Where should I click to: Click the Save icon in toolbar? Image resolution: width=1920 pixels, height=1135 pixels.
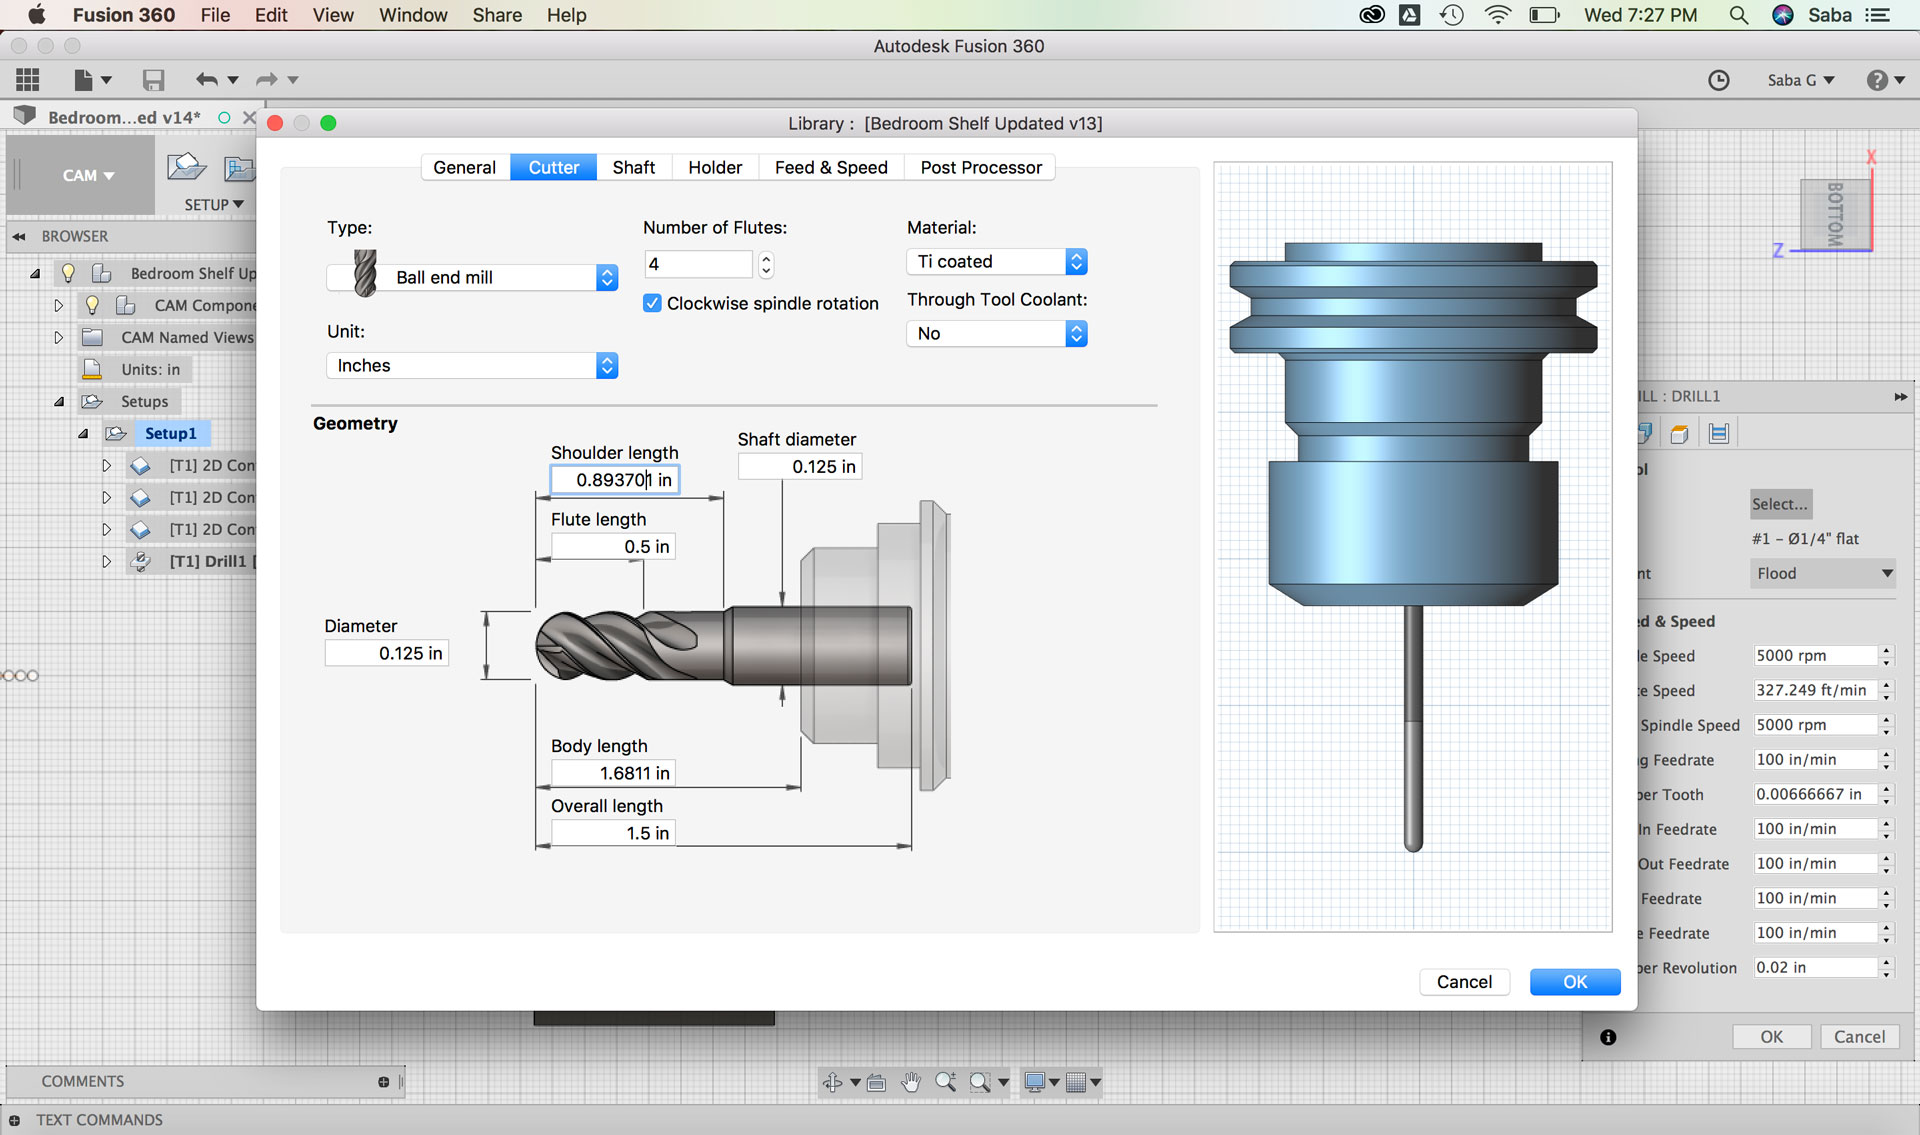click(x=153, y=80)
